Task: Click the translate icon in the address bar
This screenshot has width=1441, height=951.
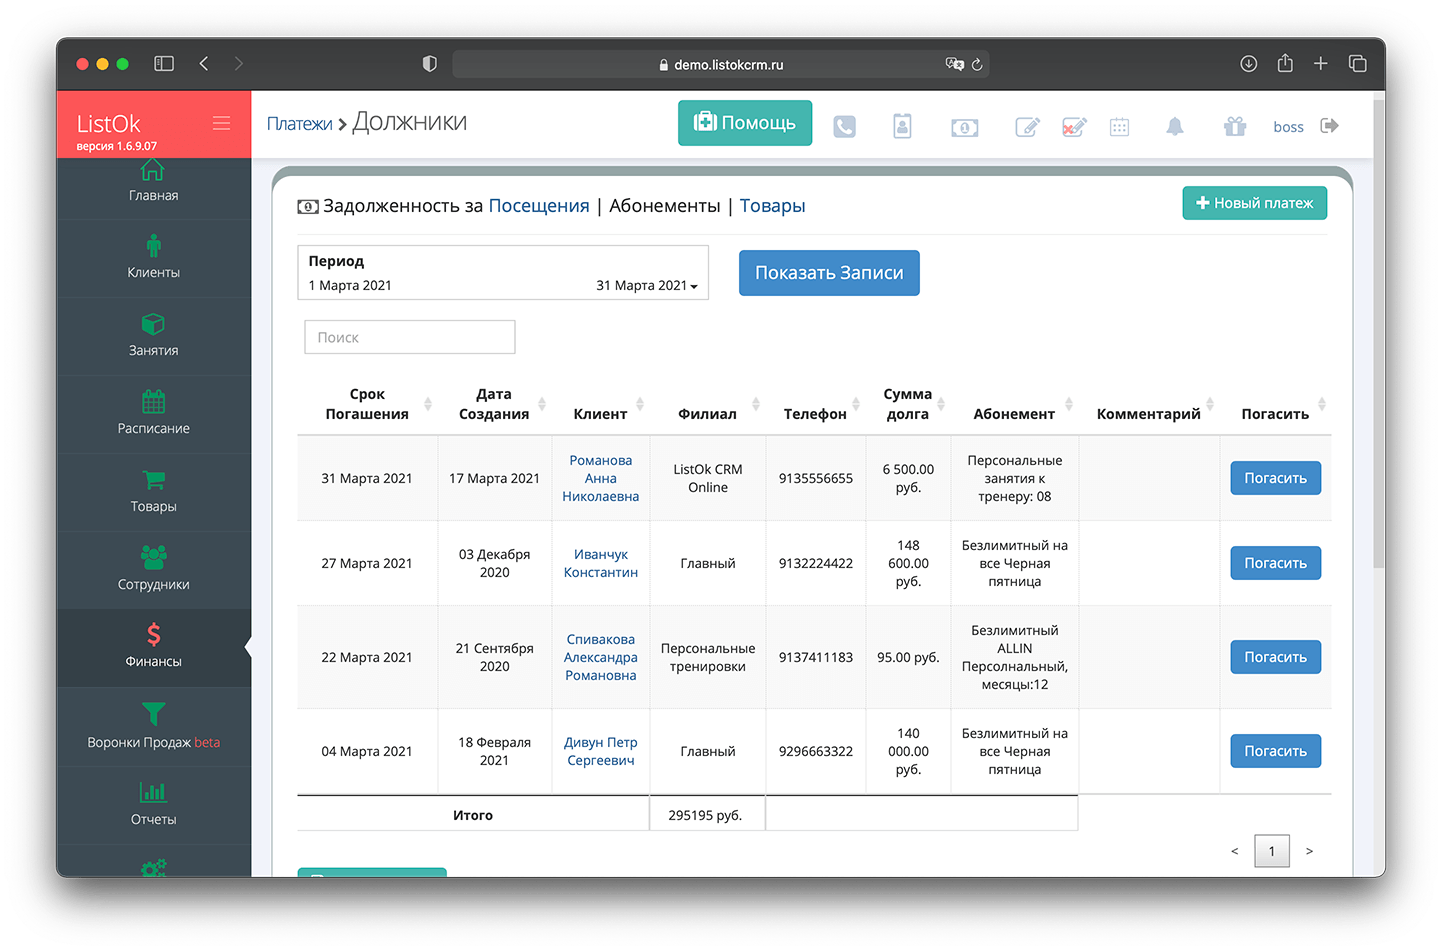Action: (x=954, y=64)
